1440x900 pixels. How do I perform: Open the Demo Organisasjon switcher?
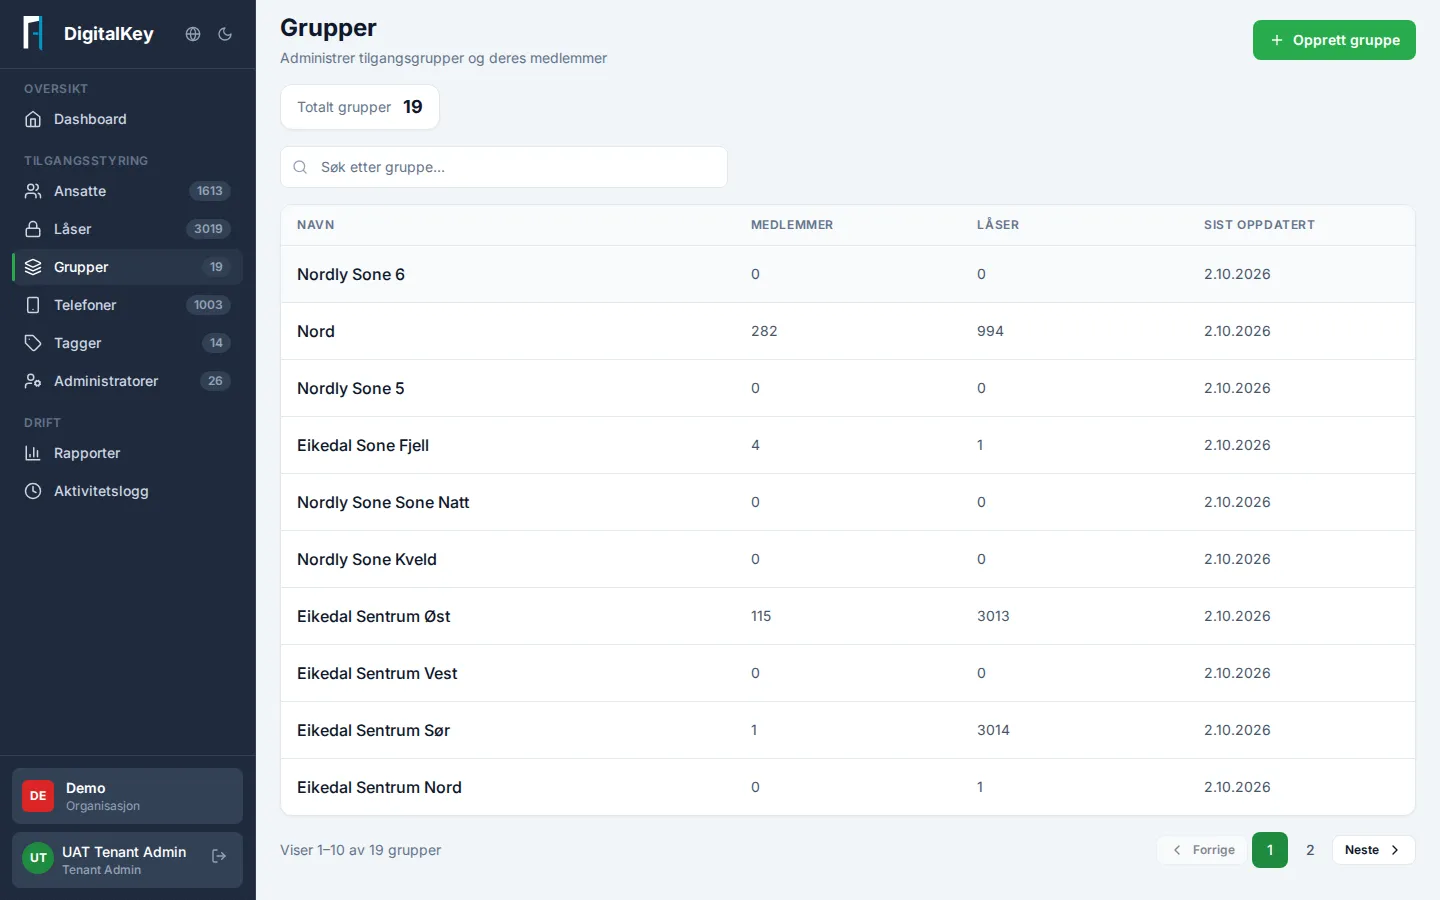point(127,796)
